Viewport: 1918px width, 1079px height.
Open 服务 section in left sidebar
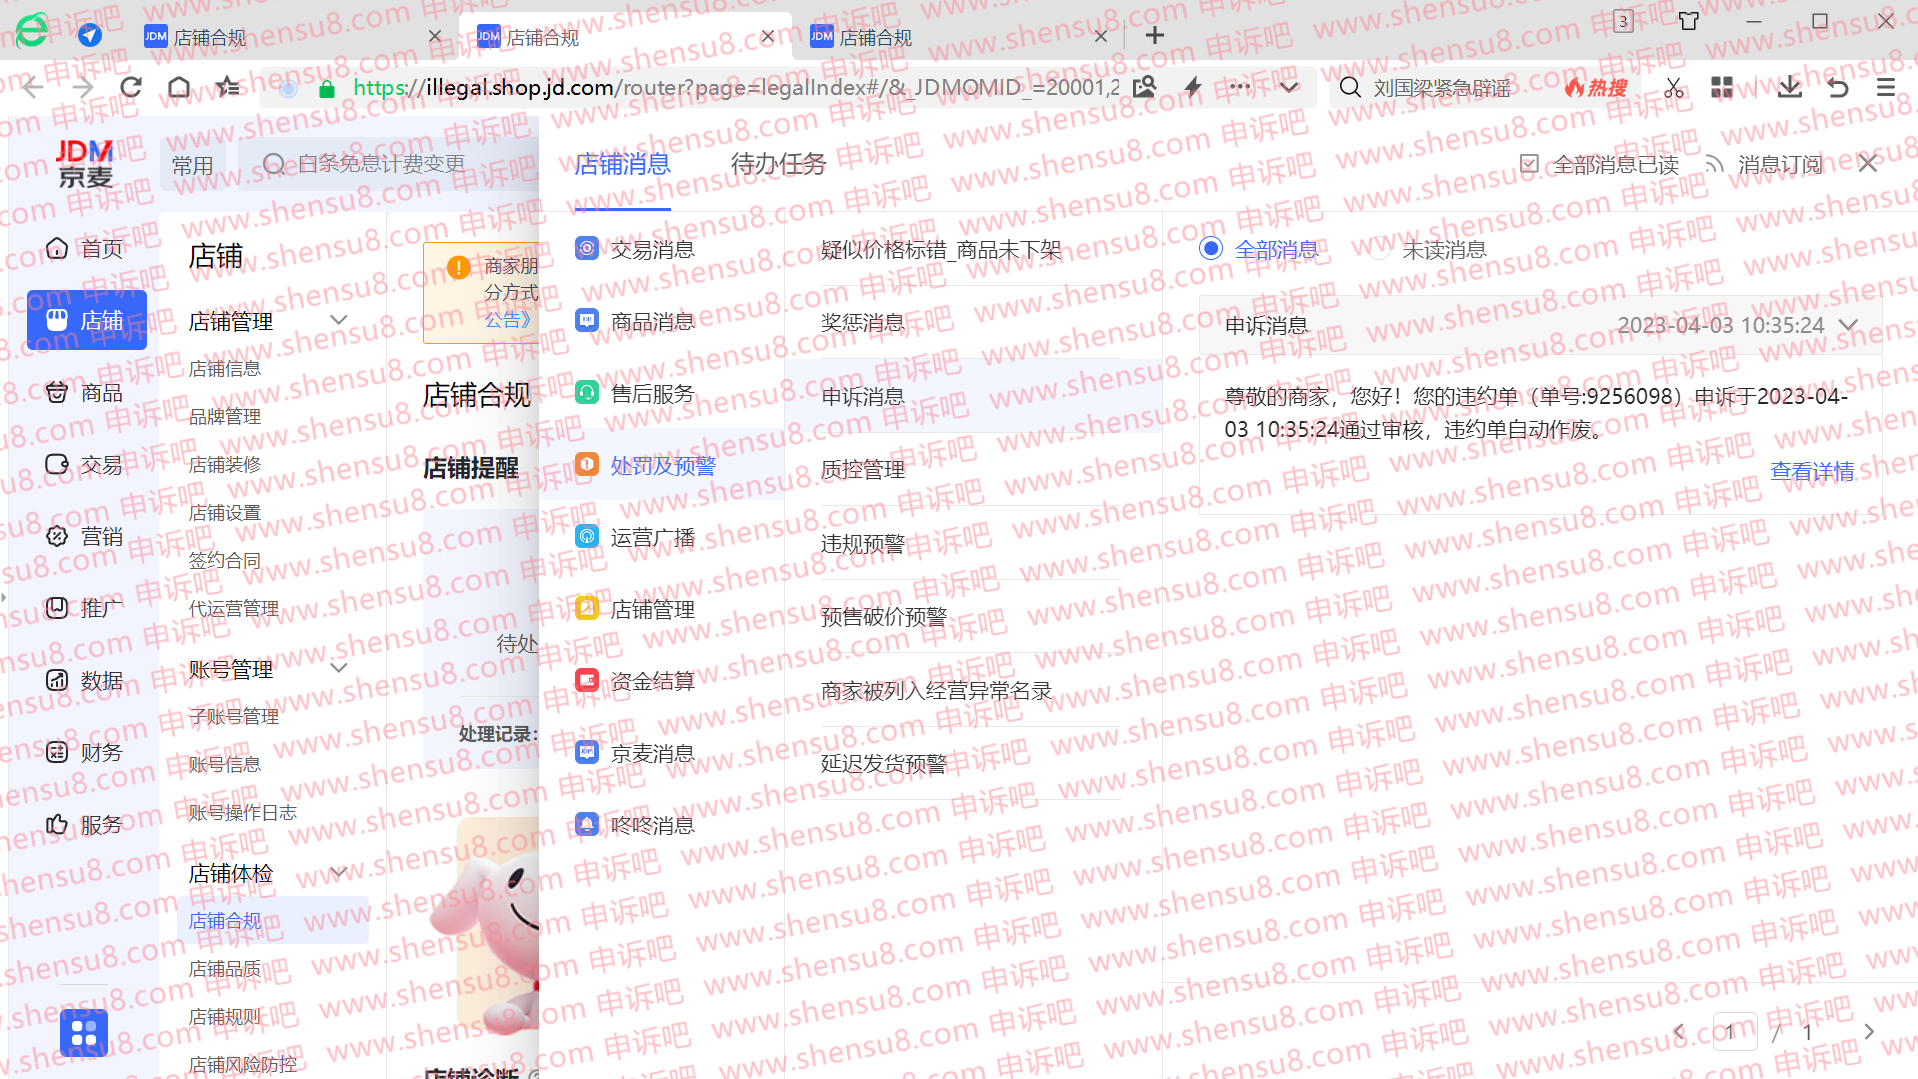pyautogui.click(x=86, y=824)
